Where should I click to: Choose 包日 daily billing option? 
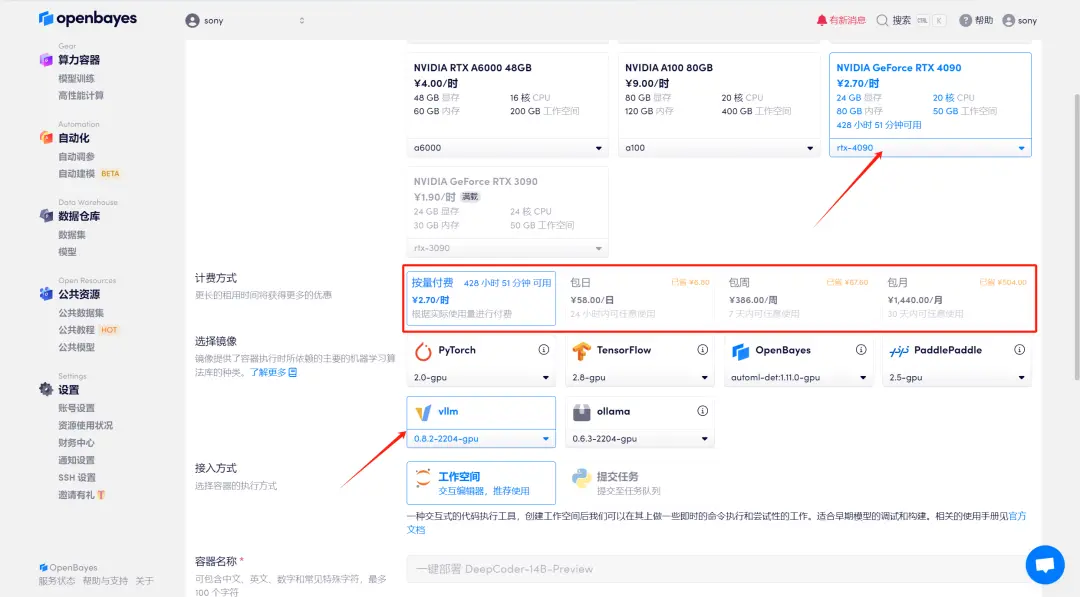[x=639, y=298]
